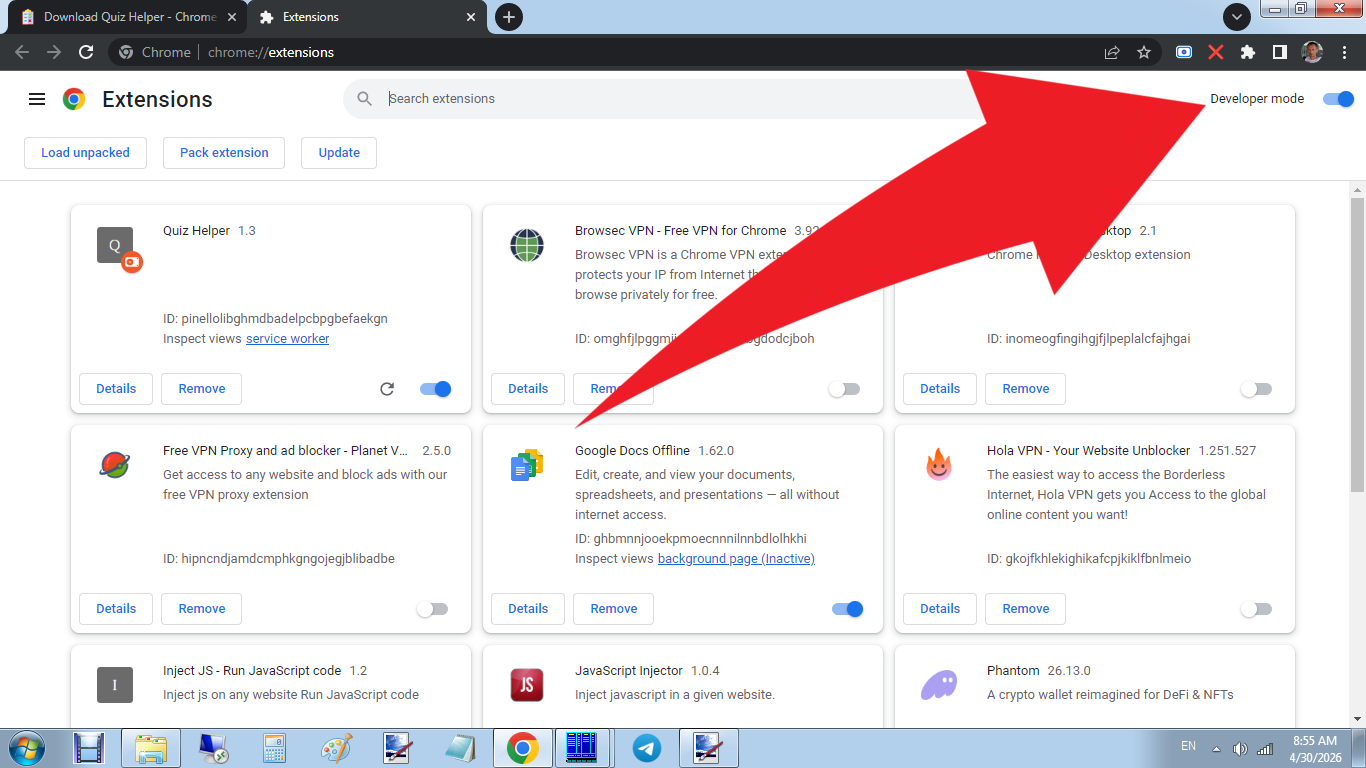Screen dimensions: 1366x768
Task: Click the scrollbar up arrow
Action: coord(1357,189)
